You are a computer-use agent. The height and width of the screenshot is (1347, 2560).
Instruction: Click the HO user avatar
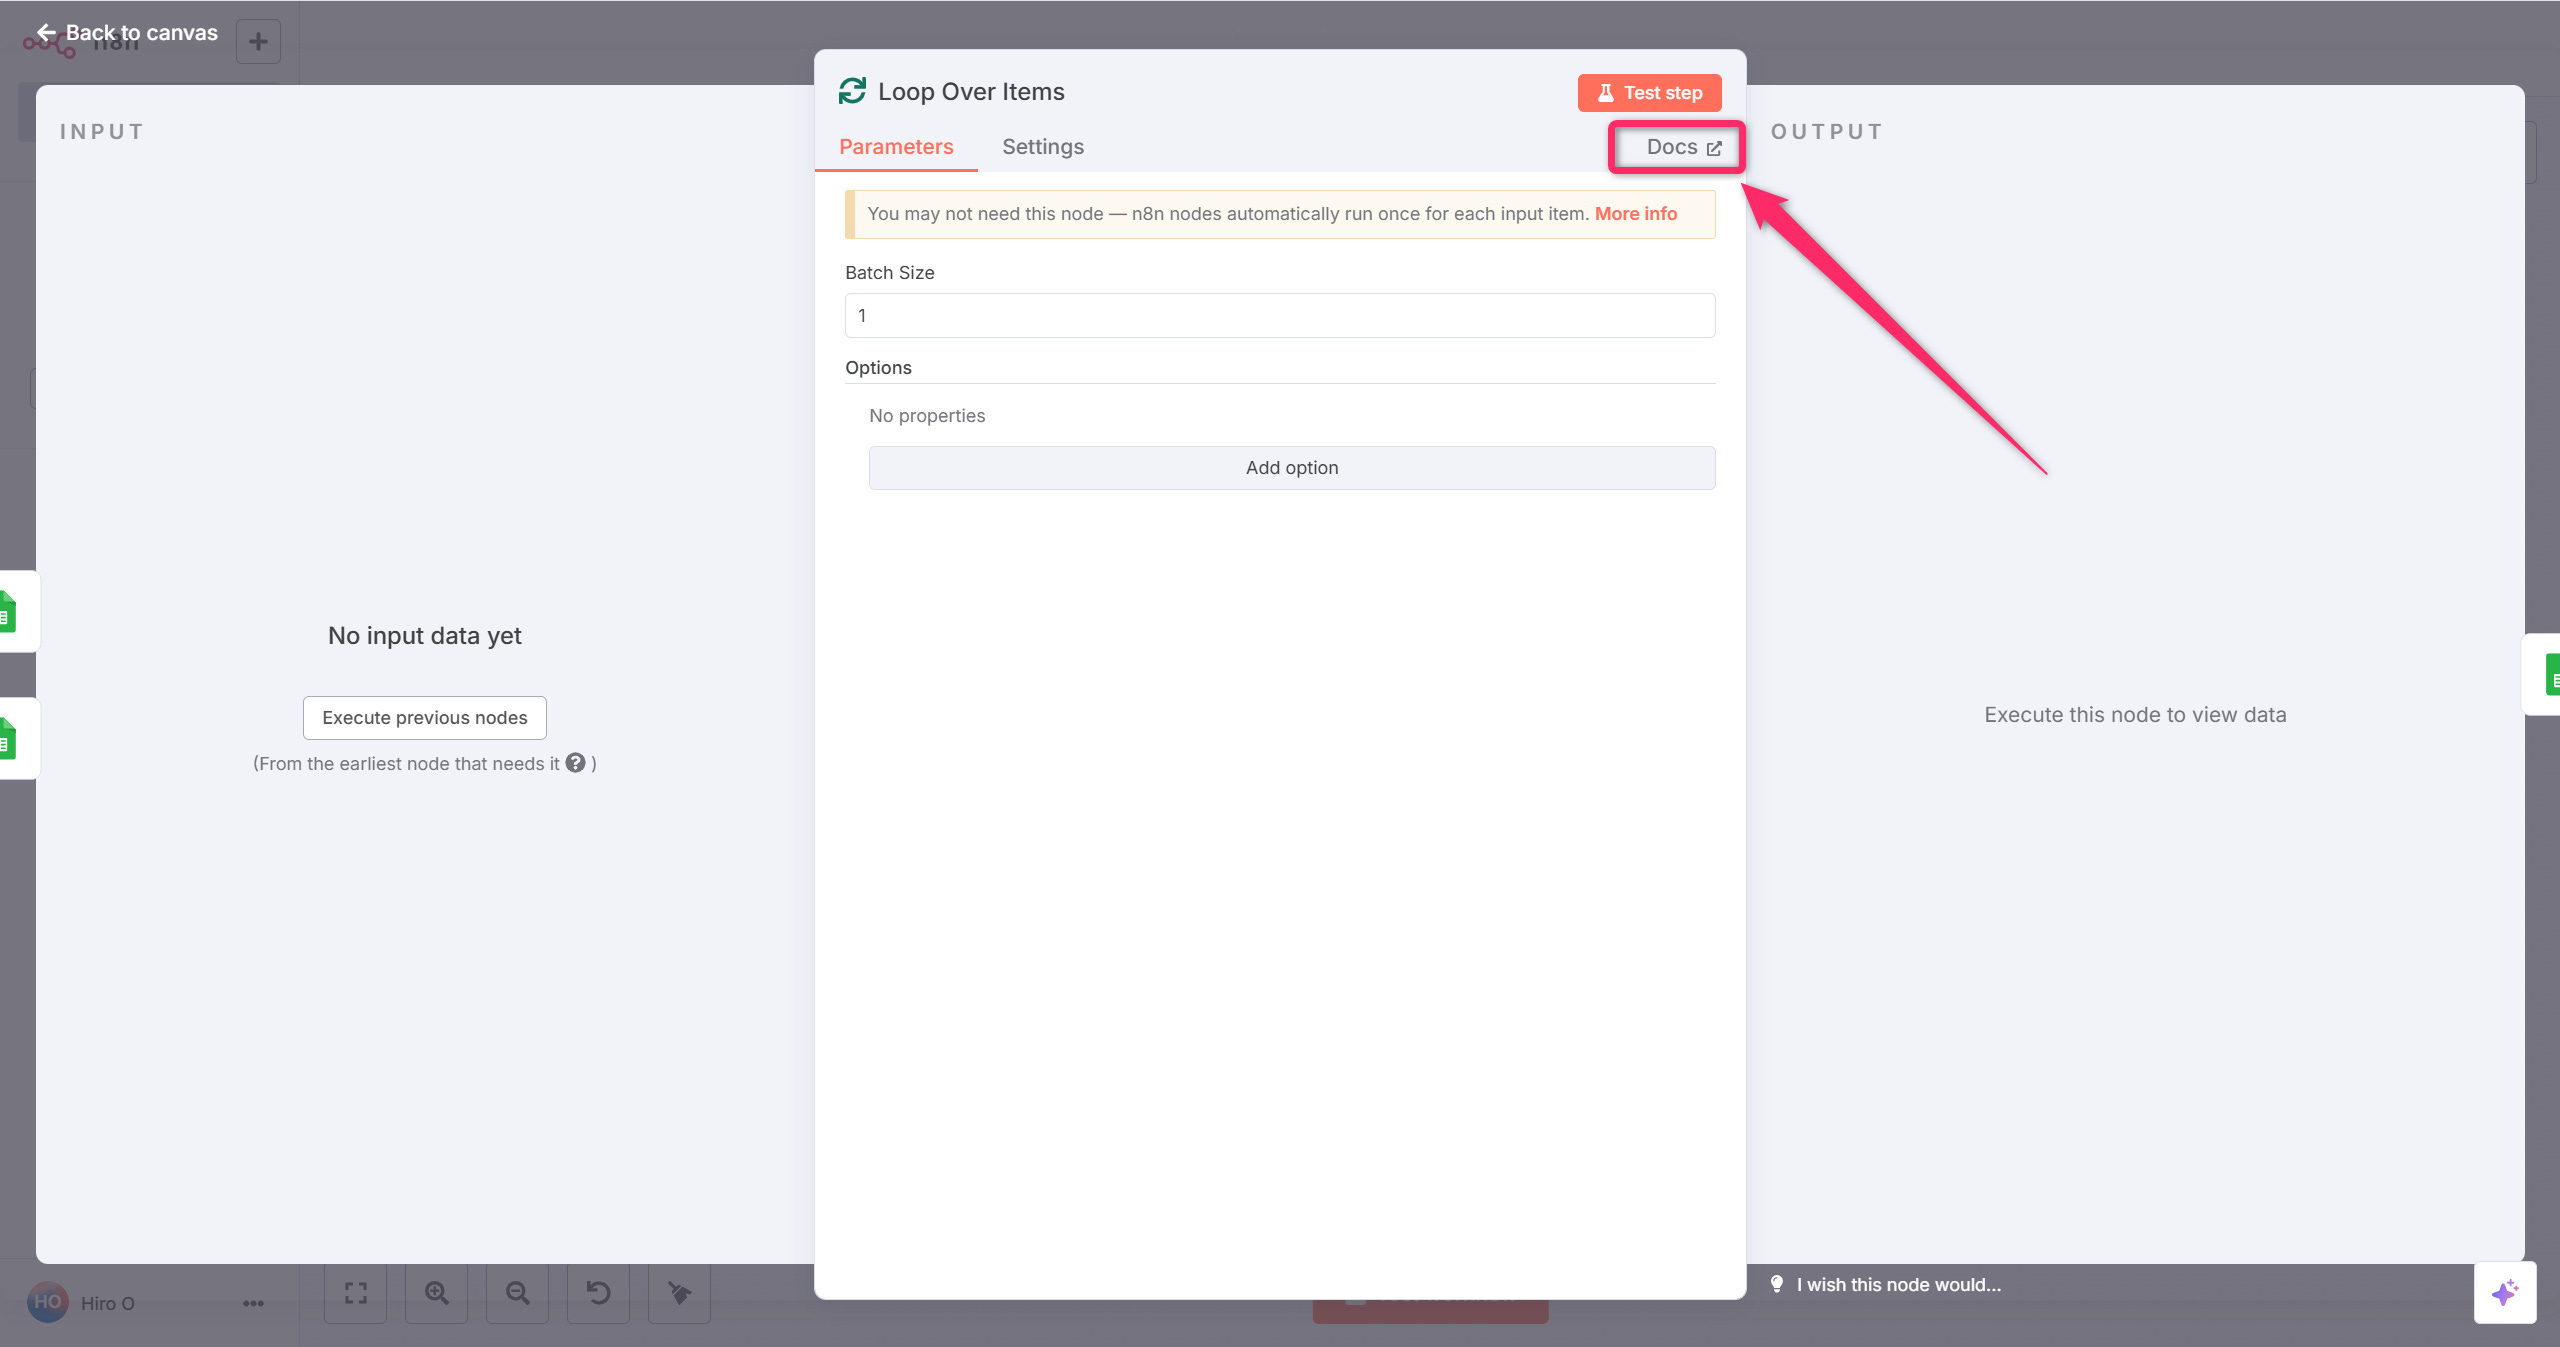click(47, 1302)
